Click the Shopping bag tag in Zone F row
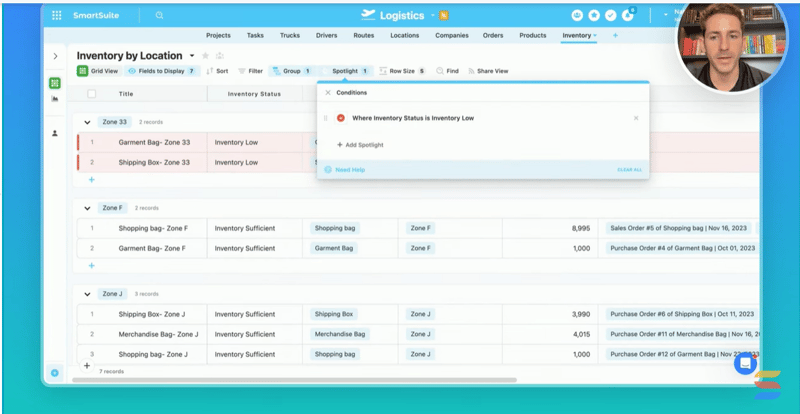The height and width of the screenshot is (414, 800). coord(335,228)
